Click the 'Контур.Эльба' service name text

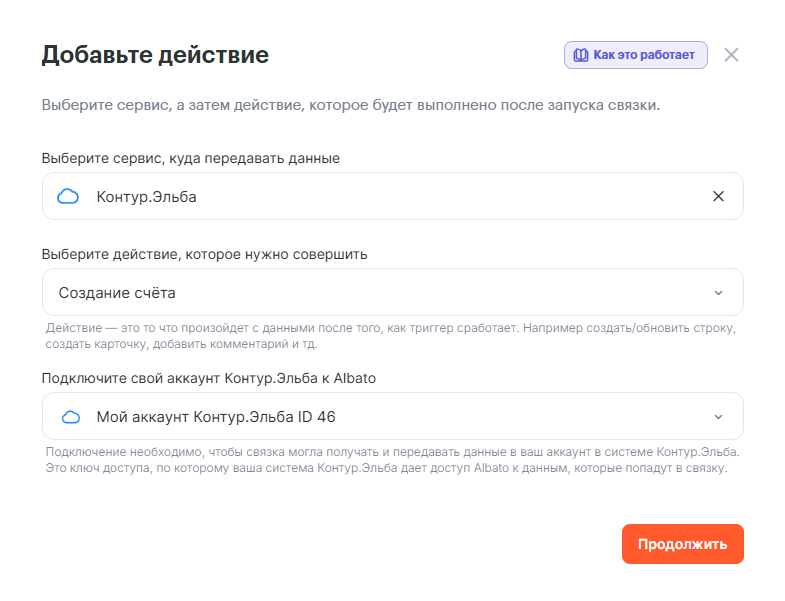tap(146, 197)
